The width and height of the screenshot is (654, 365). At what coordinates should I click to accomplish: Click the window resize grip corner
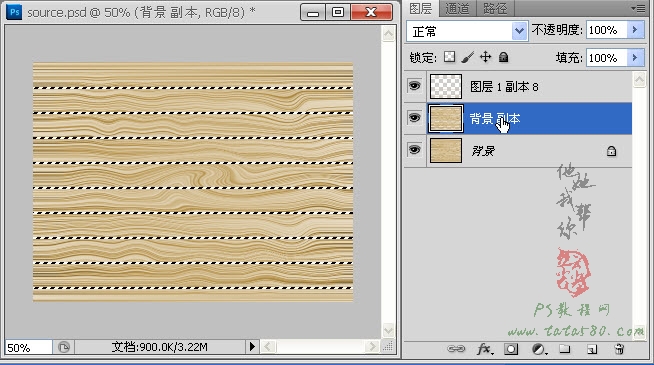(388, 347)
